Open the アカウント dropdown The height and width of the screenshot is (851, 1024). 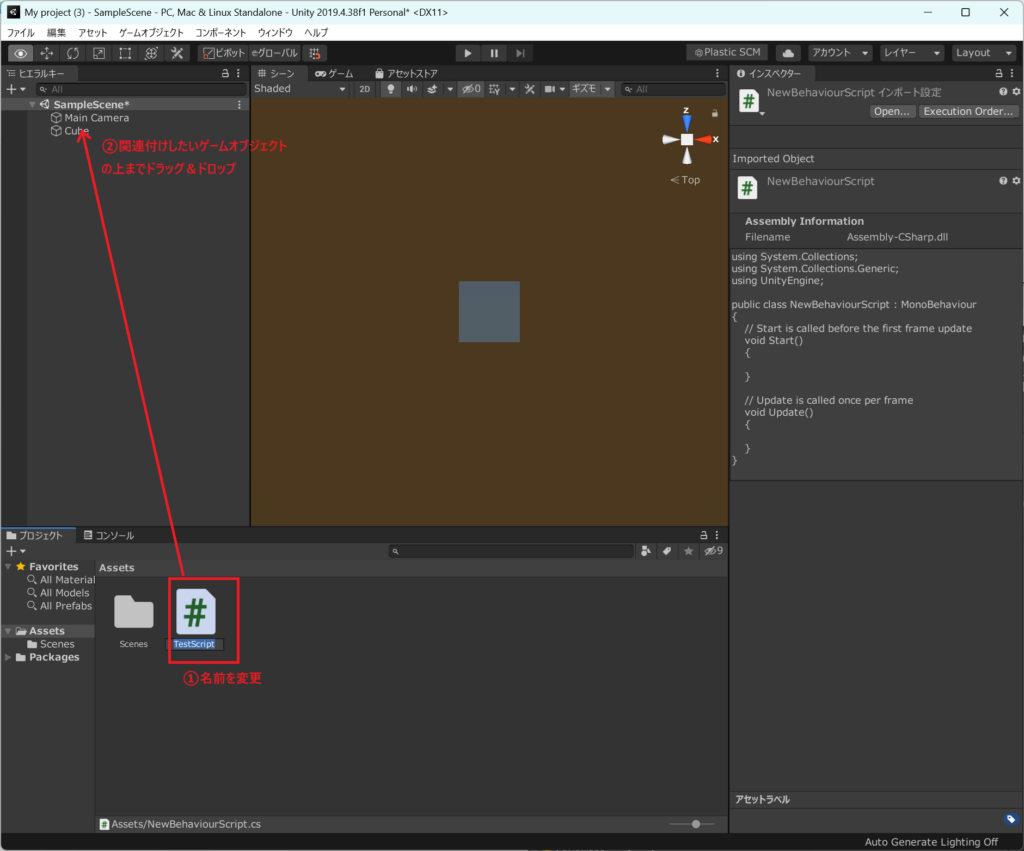pyautogui.click(x=839, y=53)
